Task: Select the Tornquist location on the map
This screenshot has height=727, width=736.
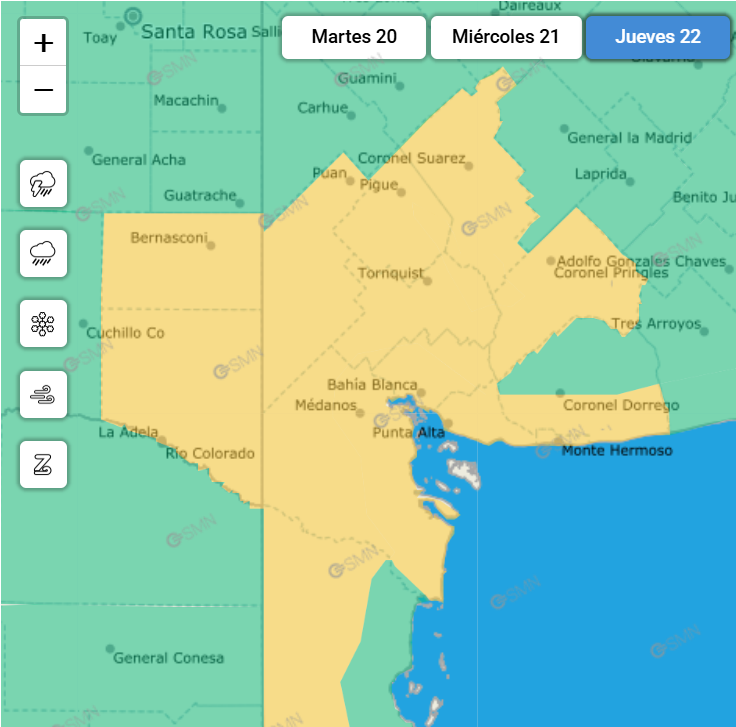Action: [427, 280]
